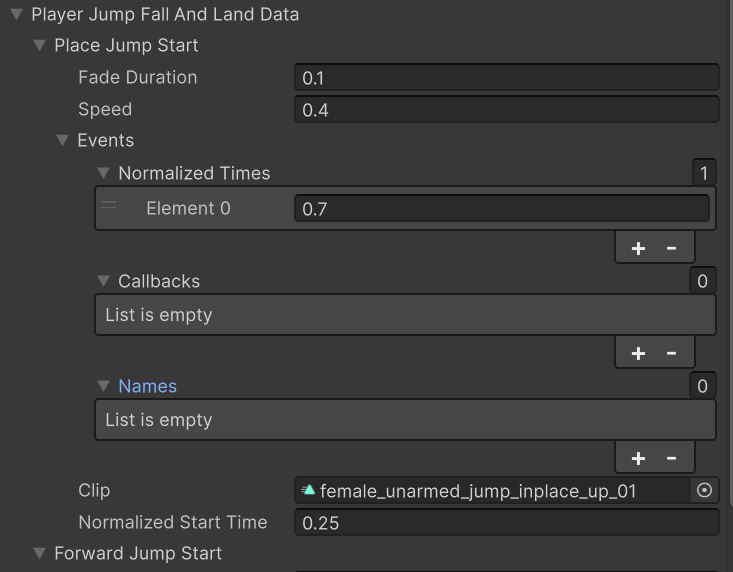Collapse the Names list foldout

point(103,386)
